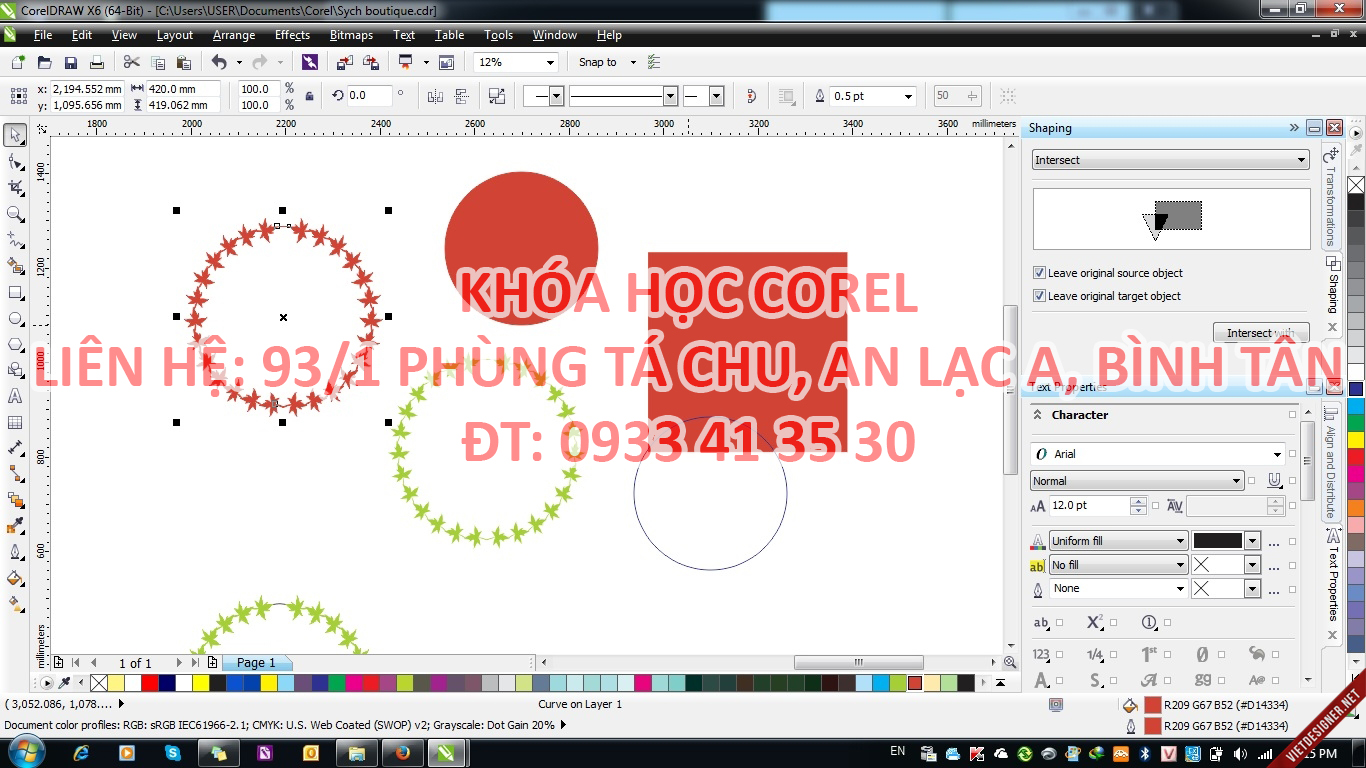Click the Export icon
The width and height of the screenshot is (1366, 768).
371,62
